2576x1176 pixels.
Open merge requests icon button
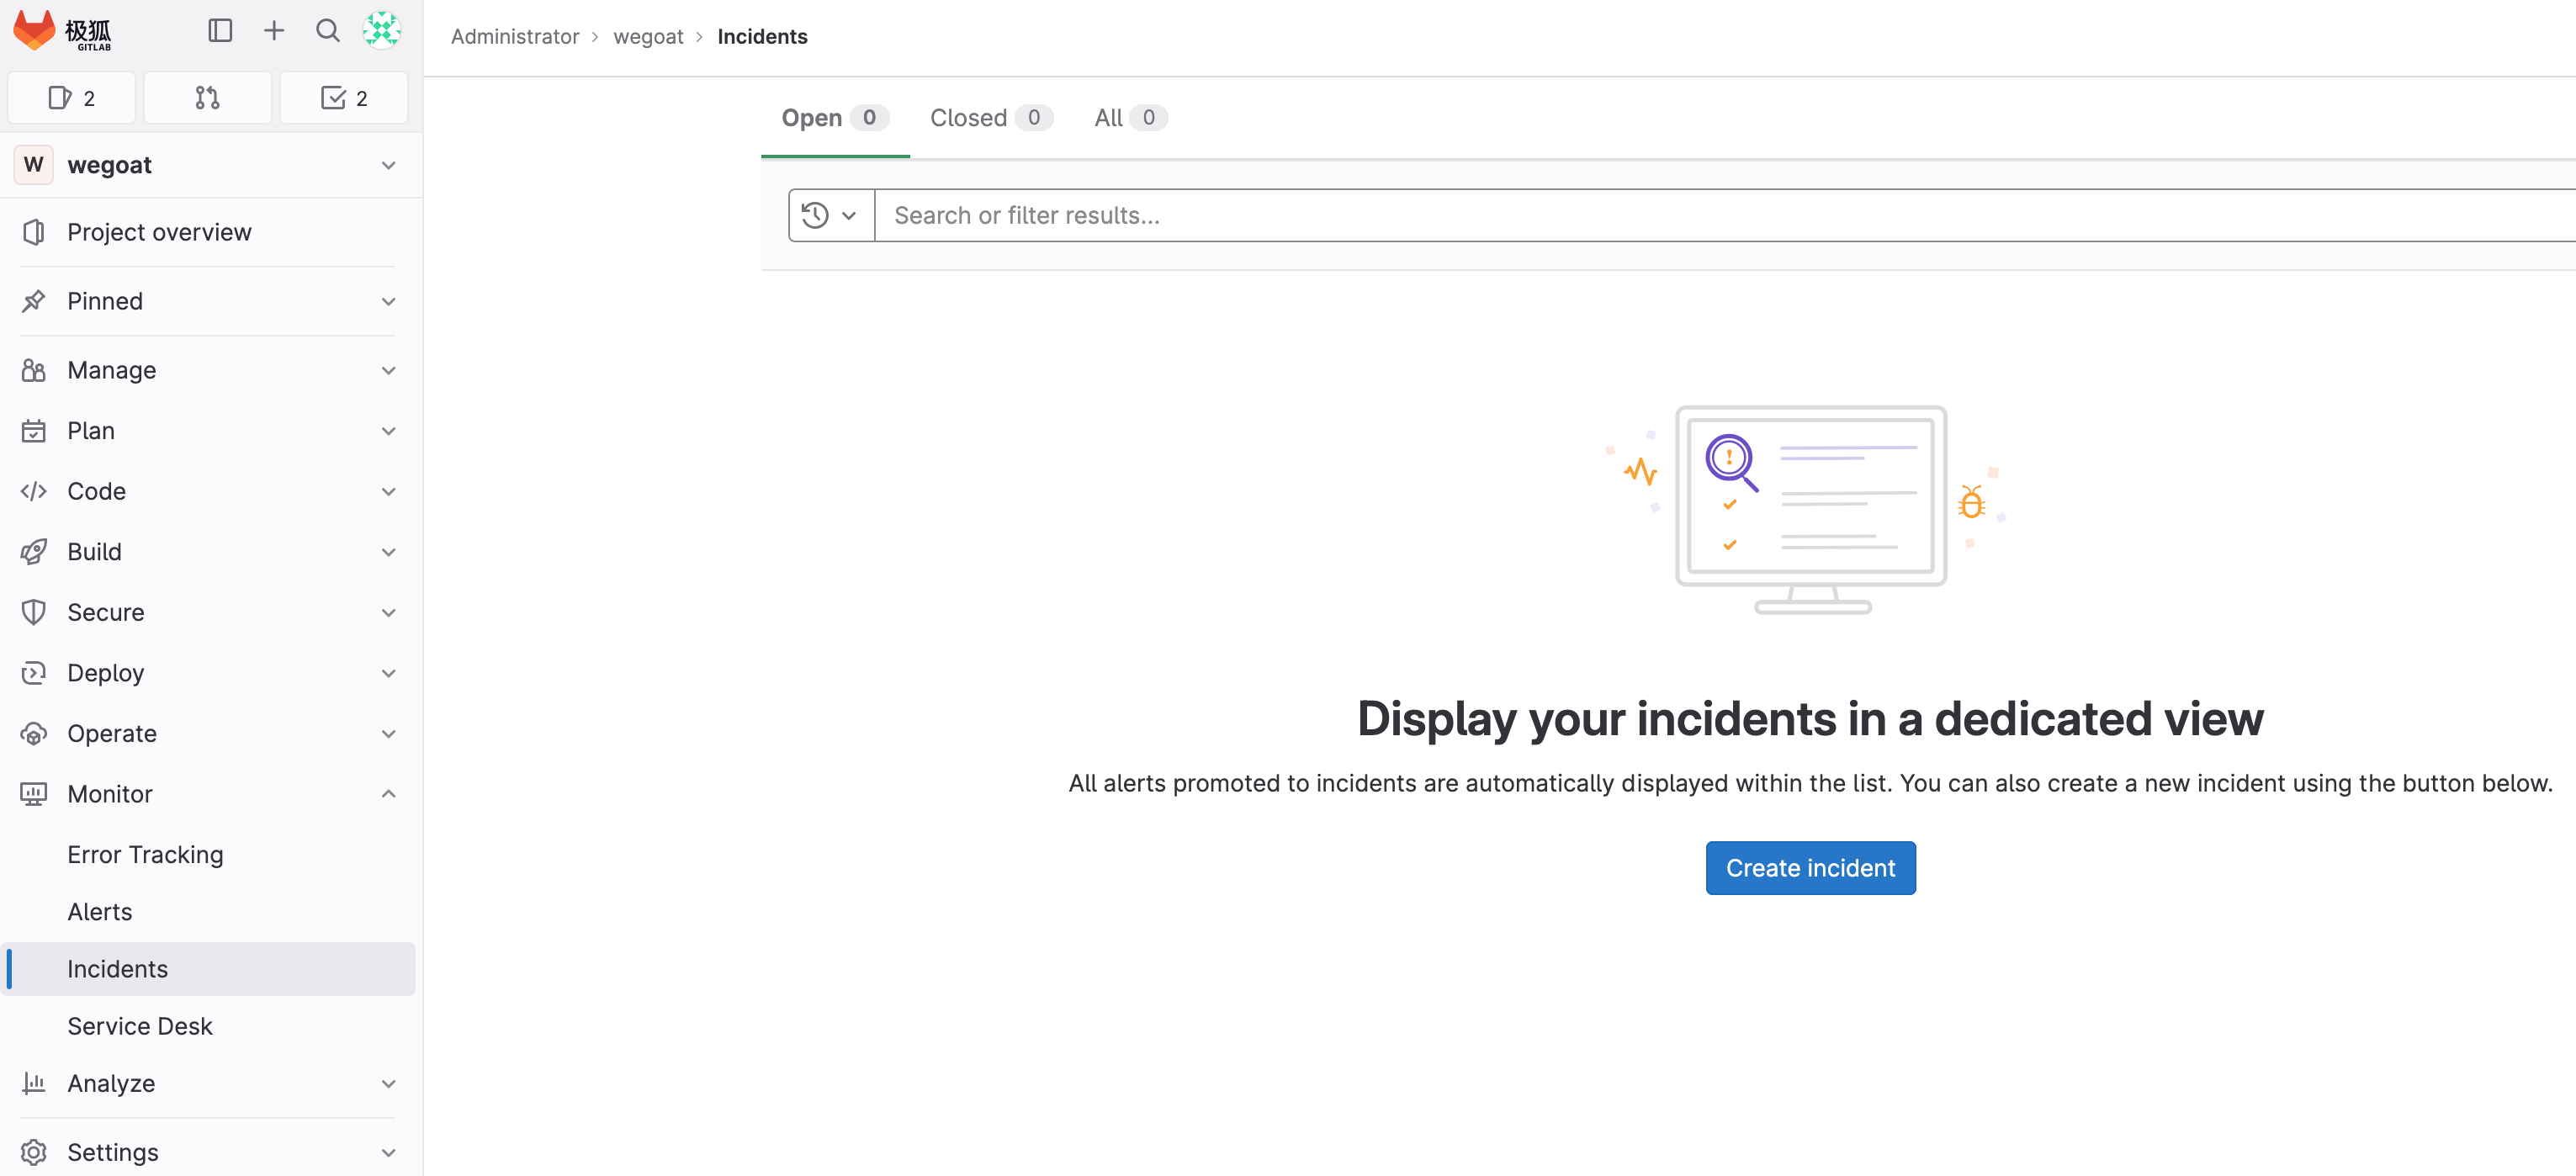(207, 98)
